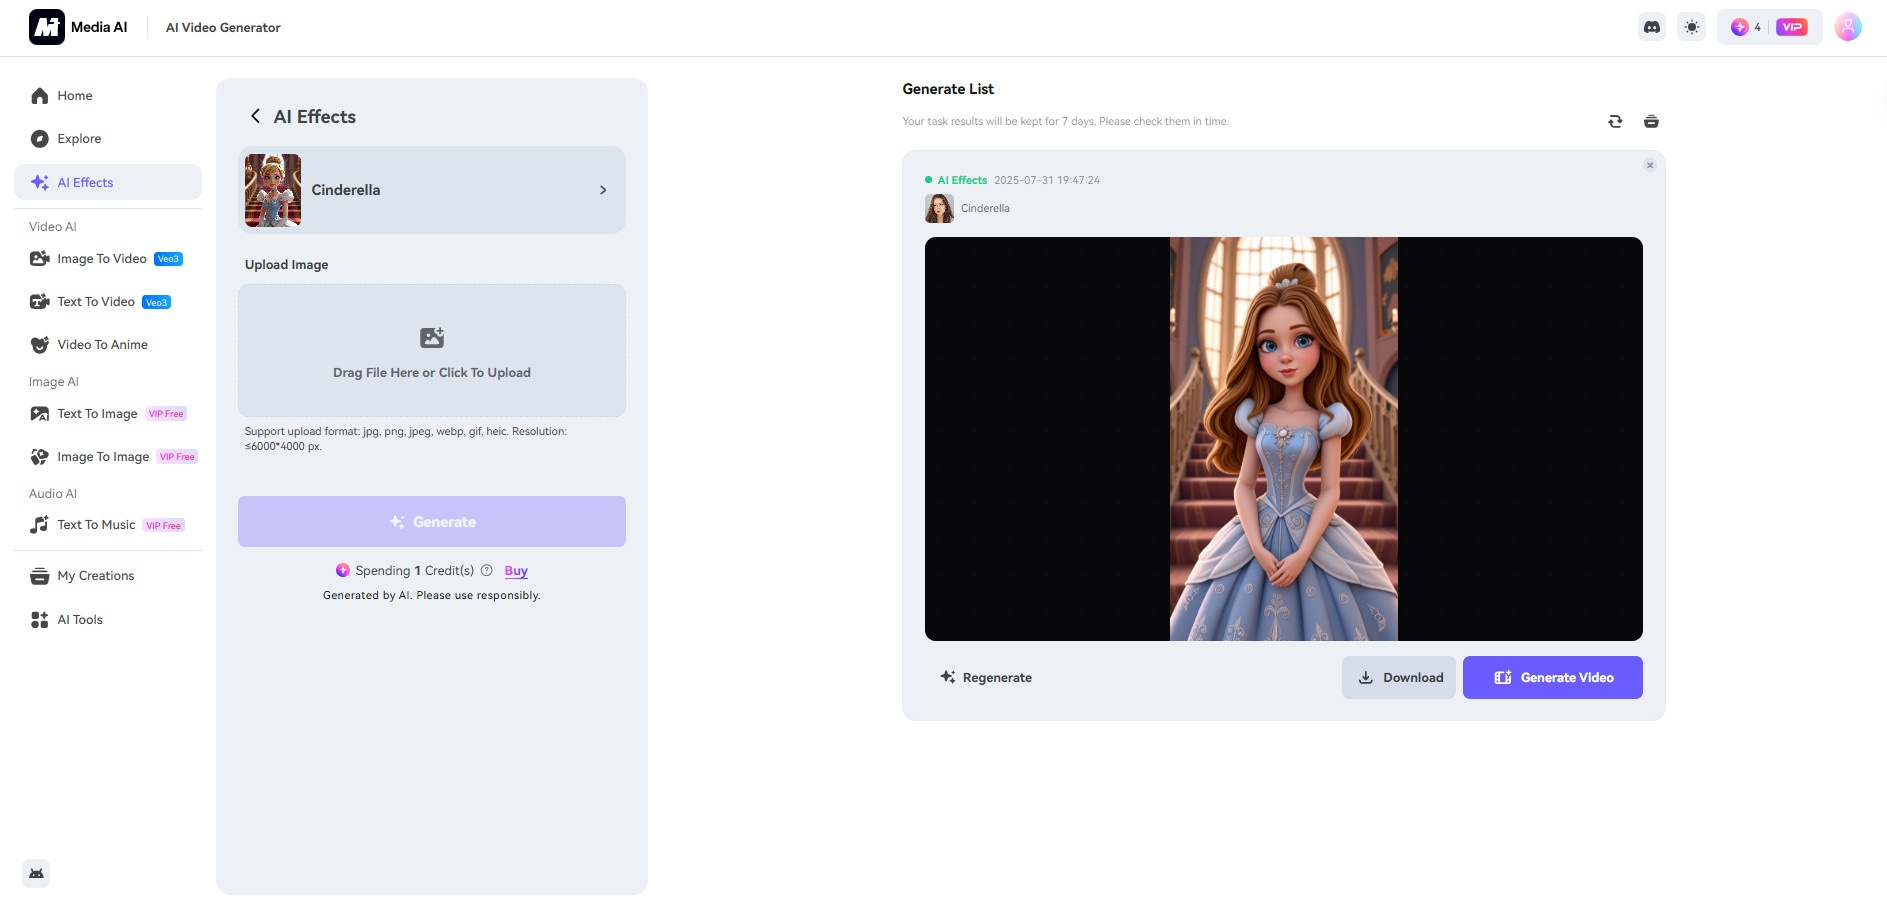Open the user profile avatar

pyautogui.click(x=1848, y=27)
